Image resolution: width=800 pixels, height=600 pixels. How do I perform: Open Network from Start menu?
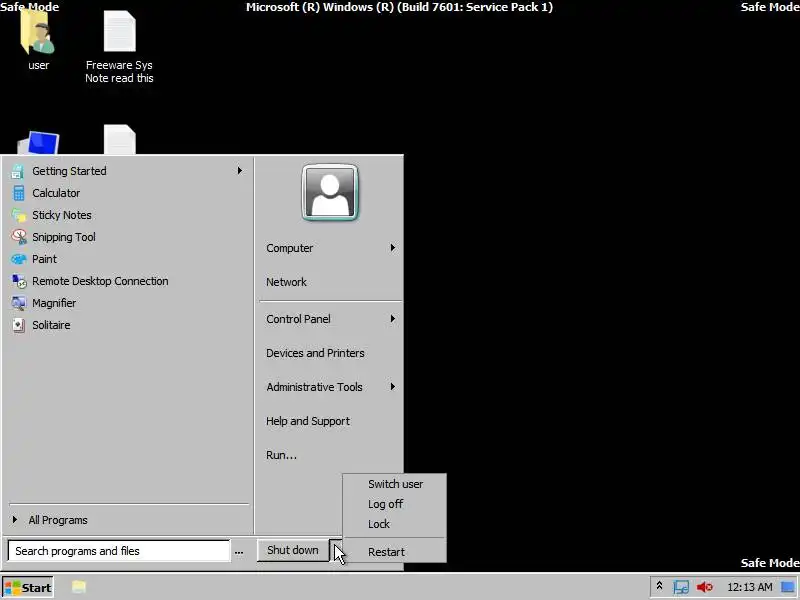(286, 282)
